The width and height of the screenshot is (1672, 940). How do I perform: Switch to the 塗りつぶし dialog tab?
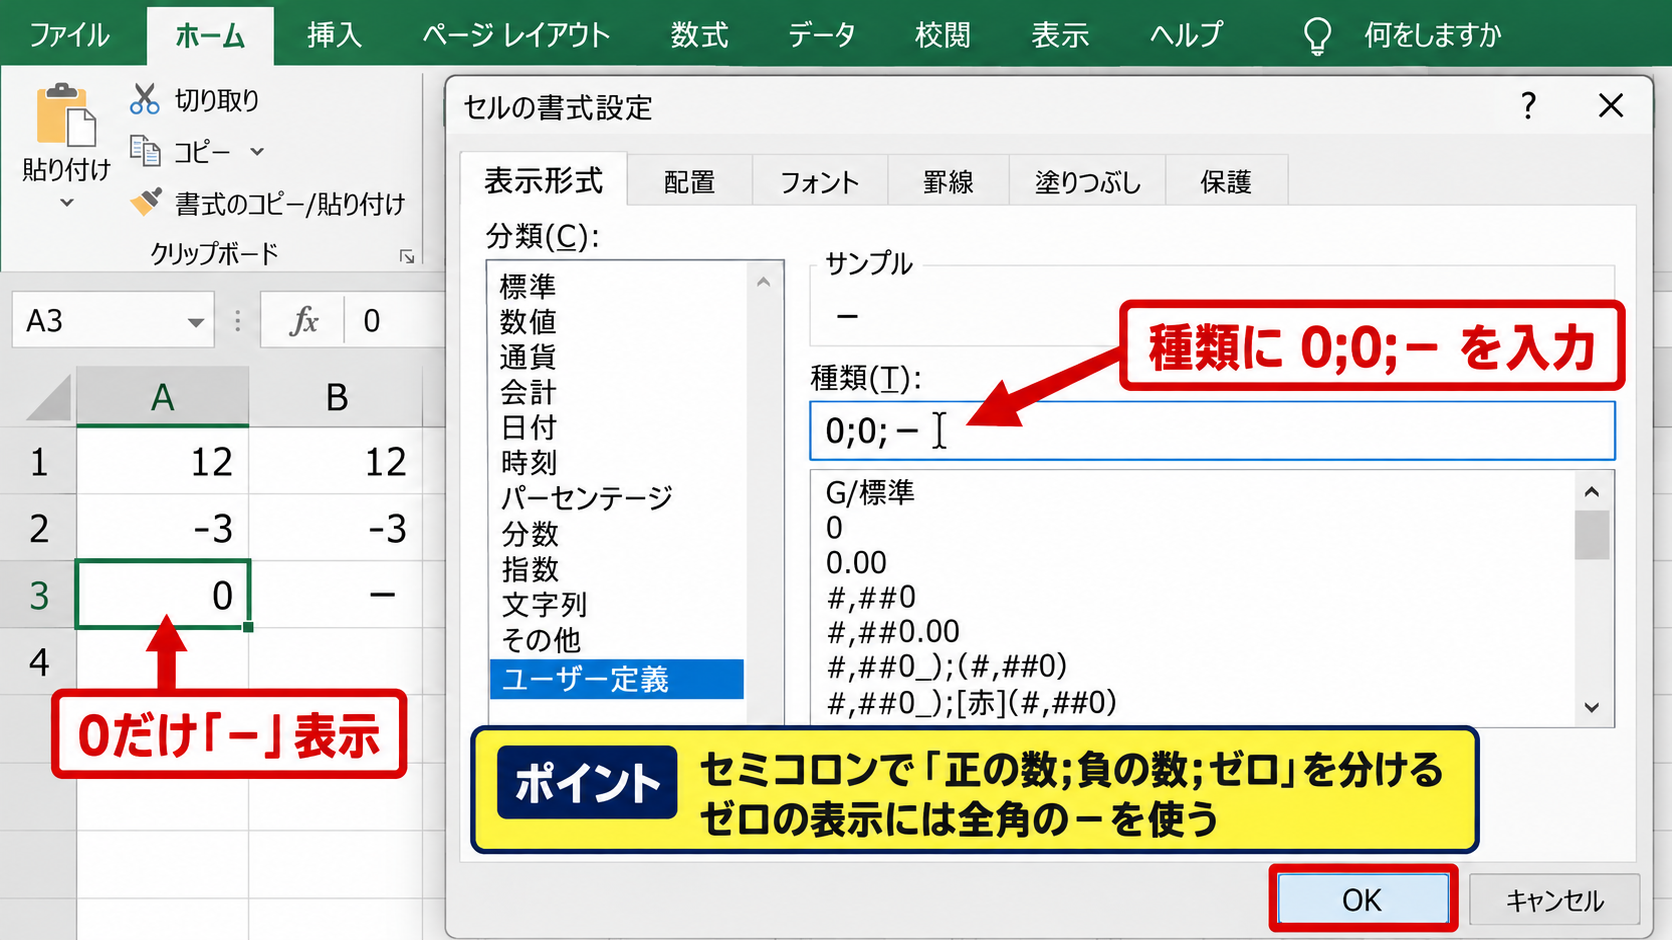click(1087, 182)
